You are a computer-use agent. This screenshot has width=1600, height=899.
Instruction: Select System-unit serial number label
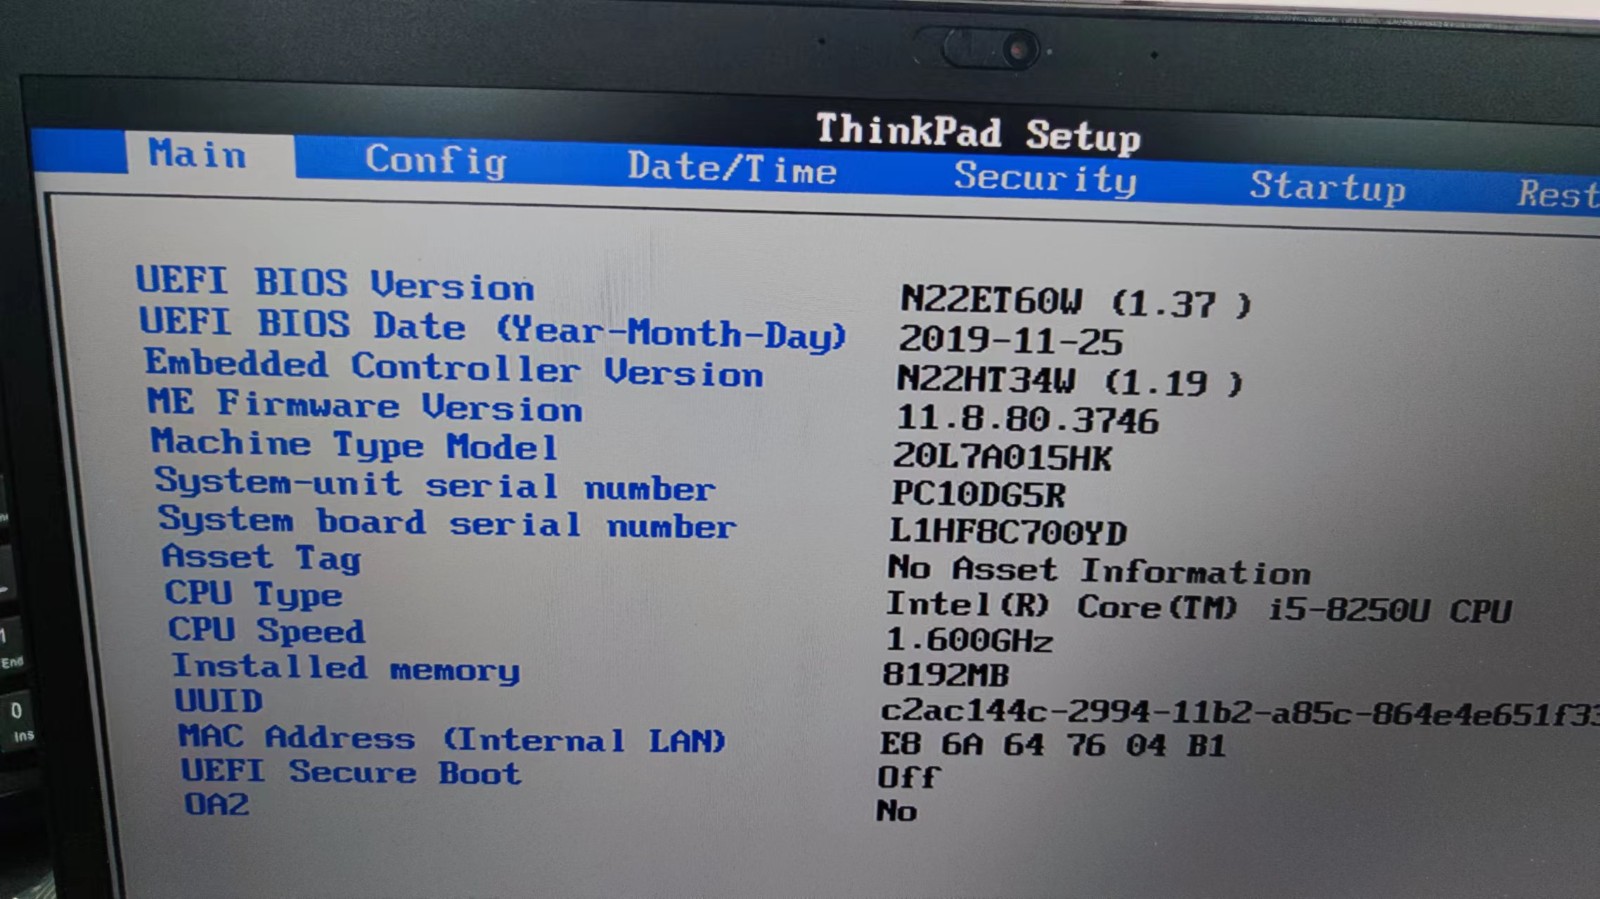435,484
